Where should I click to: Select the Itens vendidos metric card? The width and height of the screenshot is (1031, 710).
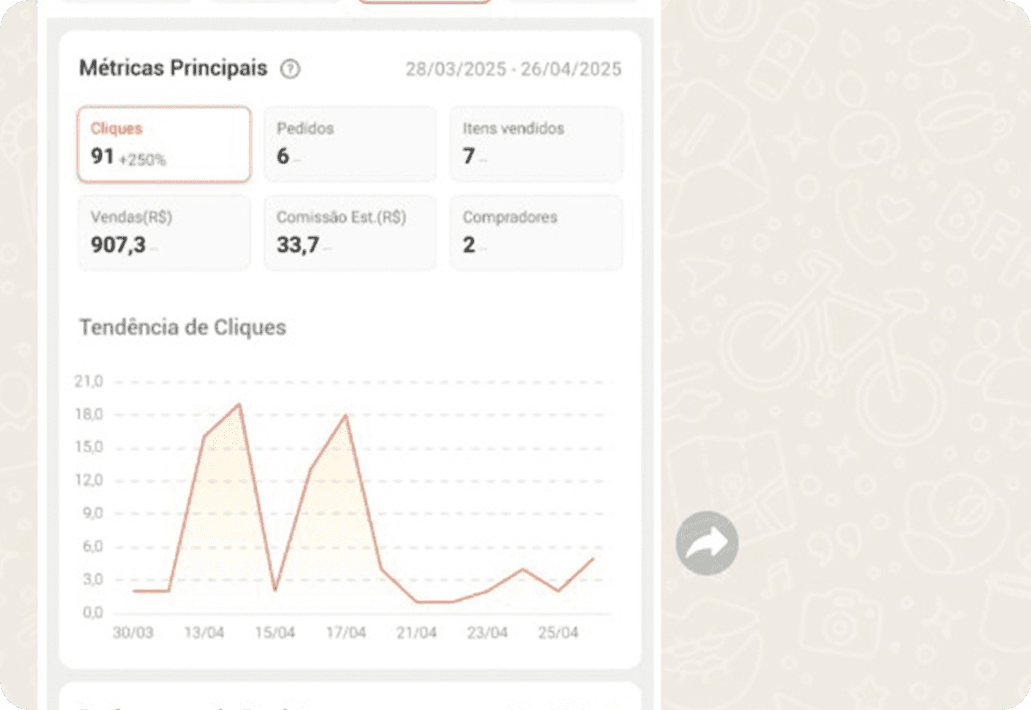536,144
